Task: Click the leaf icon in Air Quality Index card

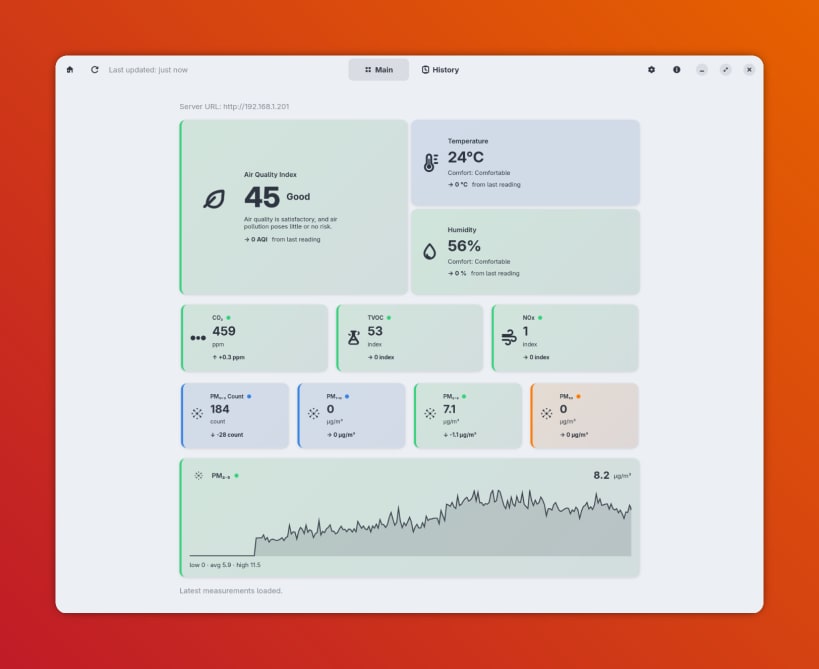Action: coord(214,199)
